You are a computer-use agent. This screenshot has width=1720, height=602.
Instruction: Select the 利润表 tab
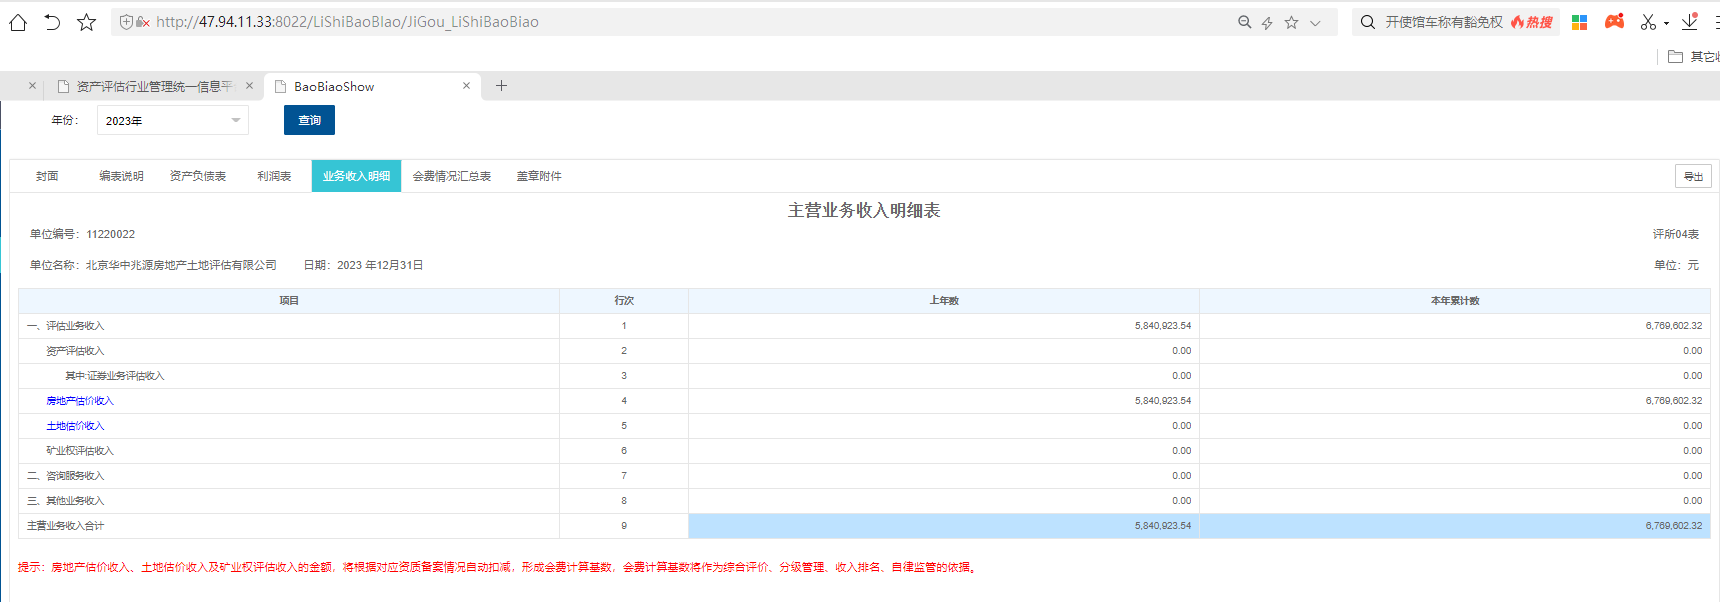[274, 176]
